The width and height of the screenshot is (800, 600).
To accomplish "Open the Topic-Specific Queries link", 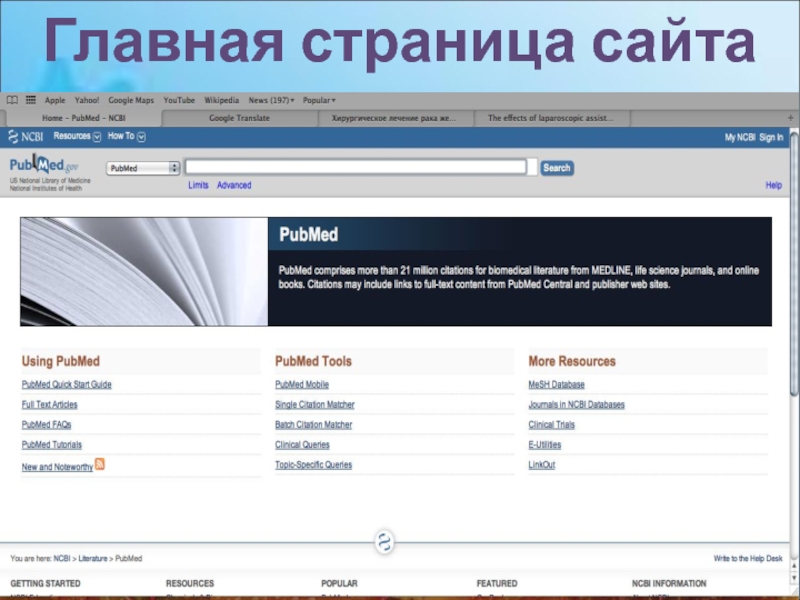I will click(x=313, y=465).
